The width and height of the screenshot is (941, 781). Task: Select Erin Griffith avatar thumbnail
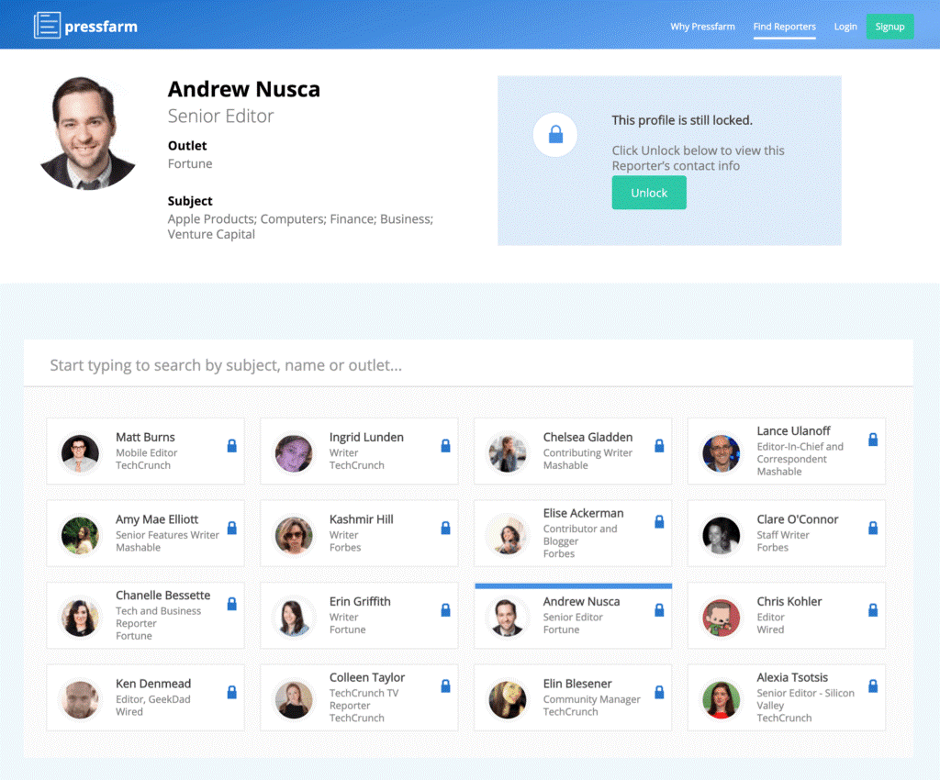(x=293, y=617)
